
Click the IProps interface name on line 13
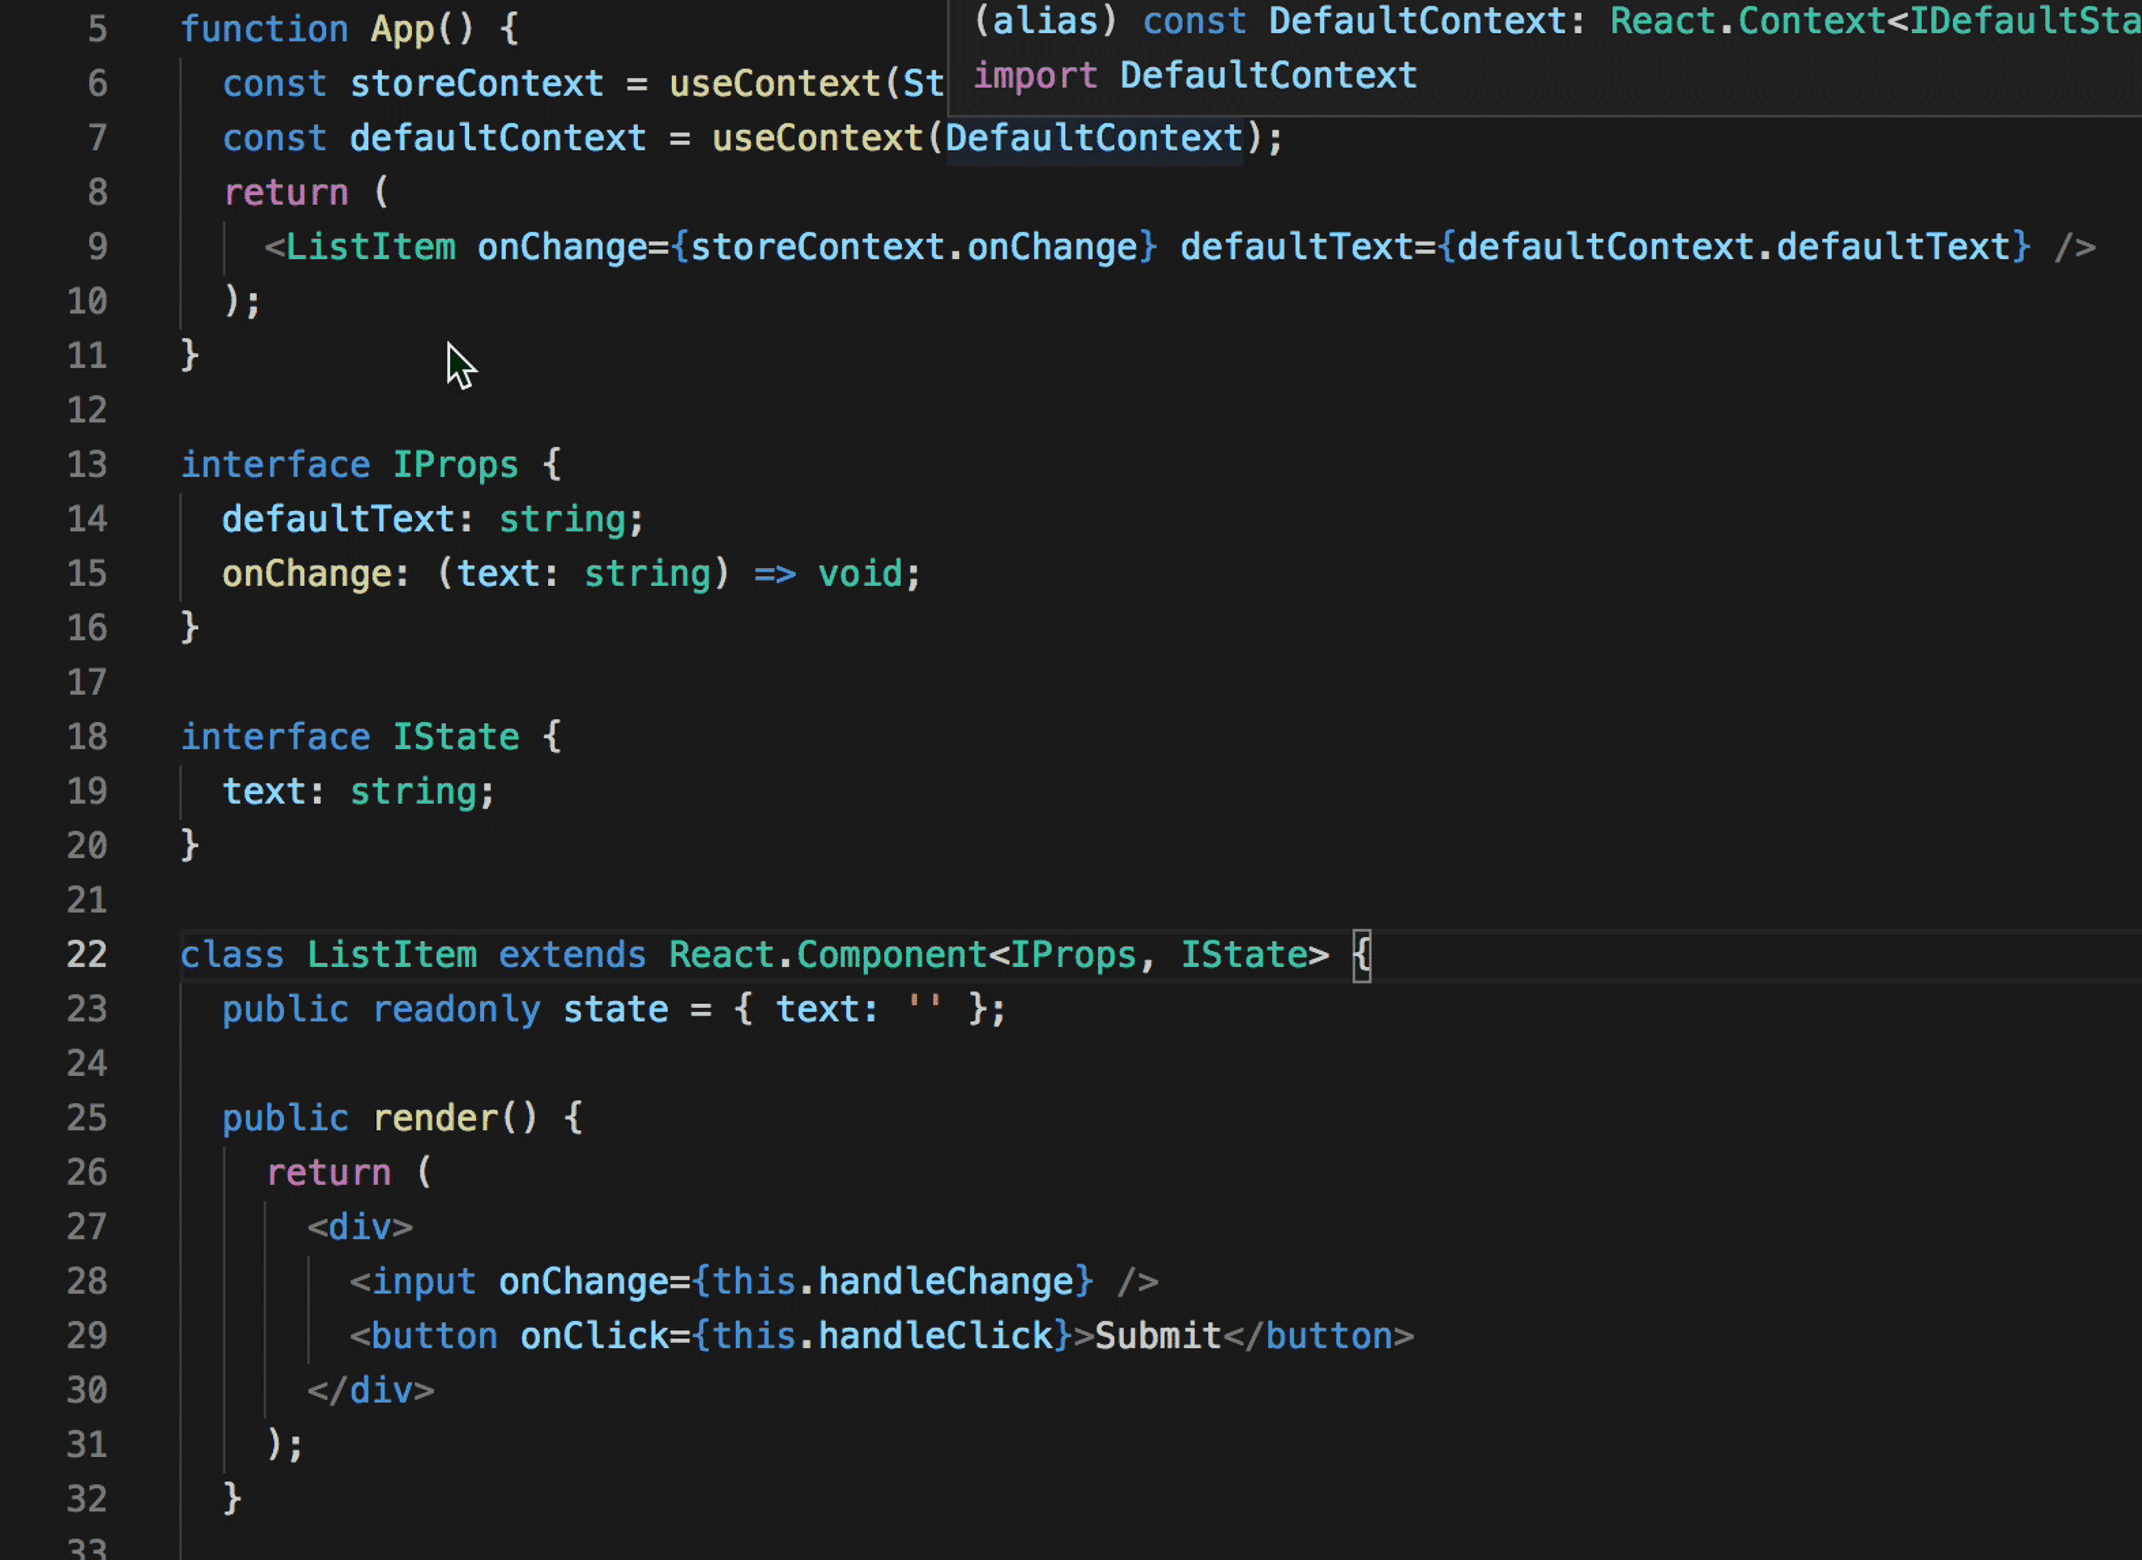tap(455, 465)
